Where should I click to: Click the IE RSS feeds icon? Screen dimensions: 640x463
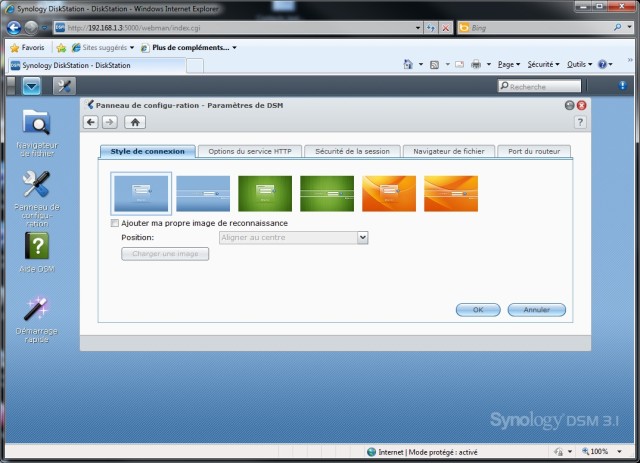(x=434, y=65)
